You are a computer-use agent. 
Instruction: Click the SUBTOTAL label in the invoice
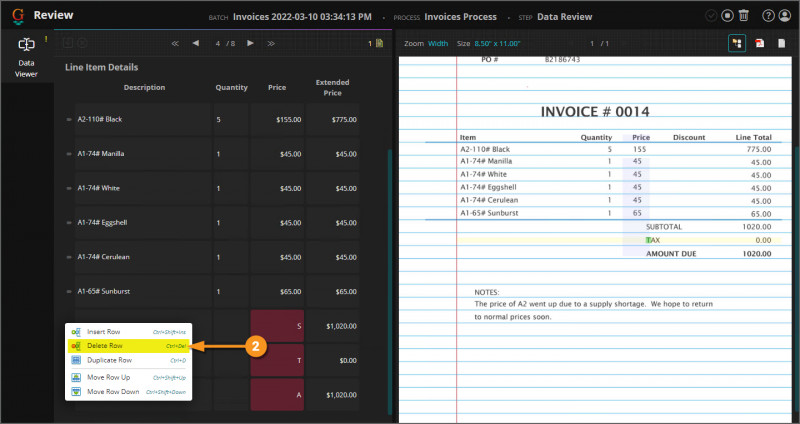pos(664,227)
